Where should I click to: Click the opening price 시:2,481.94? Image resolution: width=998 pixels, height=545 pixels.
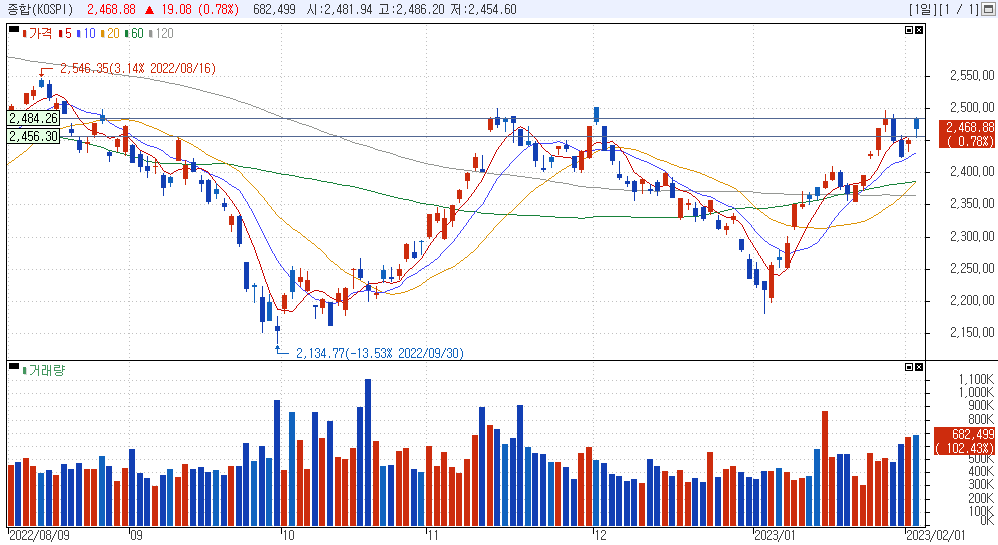[339, 10]
